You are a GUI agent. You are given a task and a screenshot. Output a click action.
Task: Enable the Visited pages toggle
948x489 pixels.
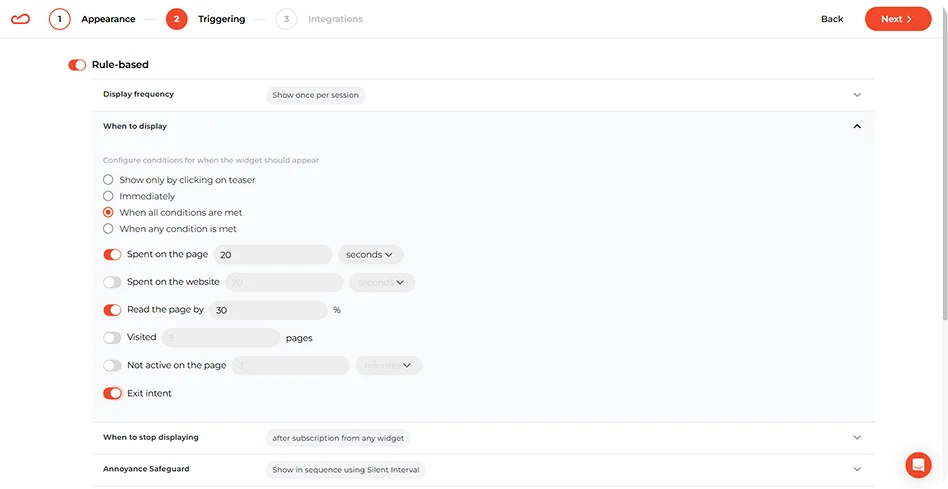coord(112,338)
